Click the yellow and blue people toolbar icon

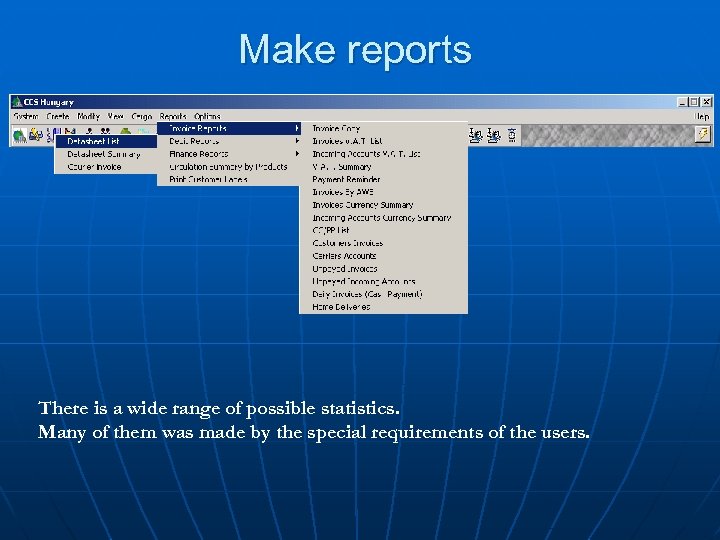pyautogui.click(x=35, y=135)
